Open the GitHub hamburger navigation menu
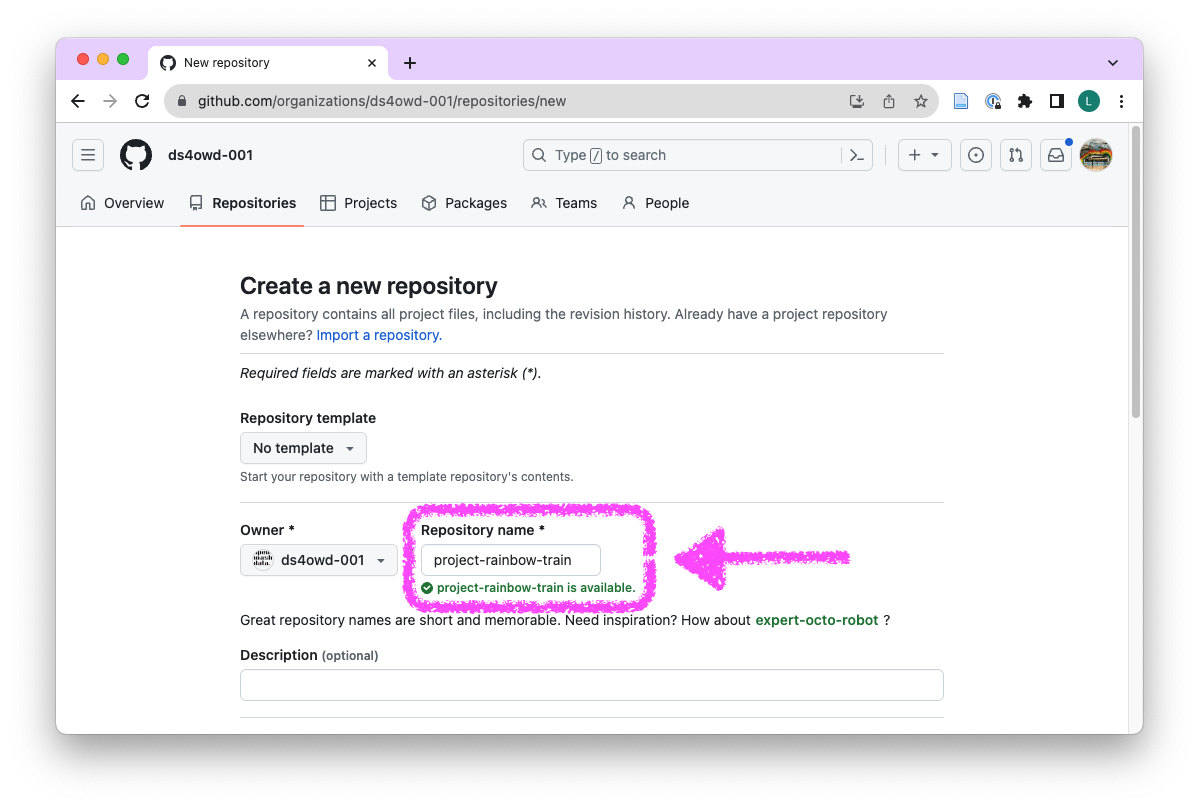 tap(88, 155)
